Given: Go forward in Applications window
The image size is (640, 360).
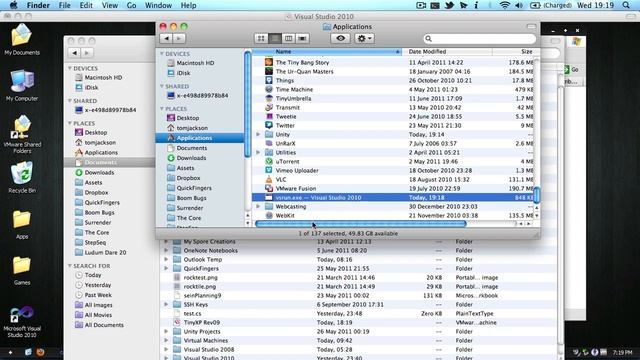Looking at the screenshot, I should [179, 38].
